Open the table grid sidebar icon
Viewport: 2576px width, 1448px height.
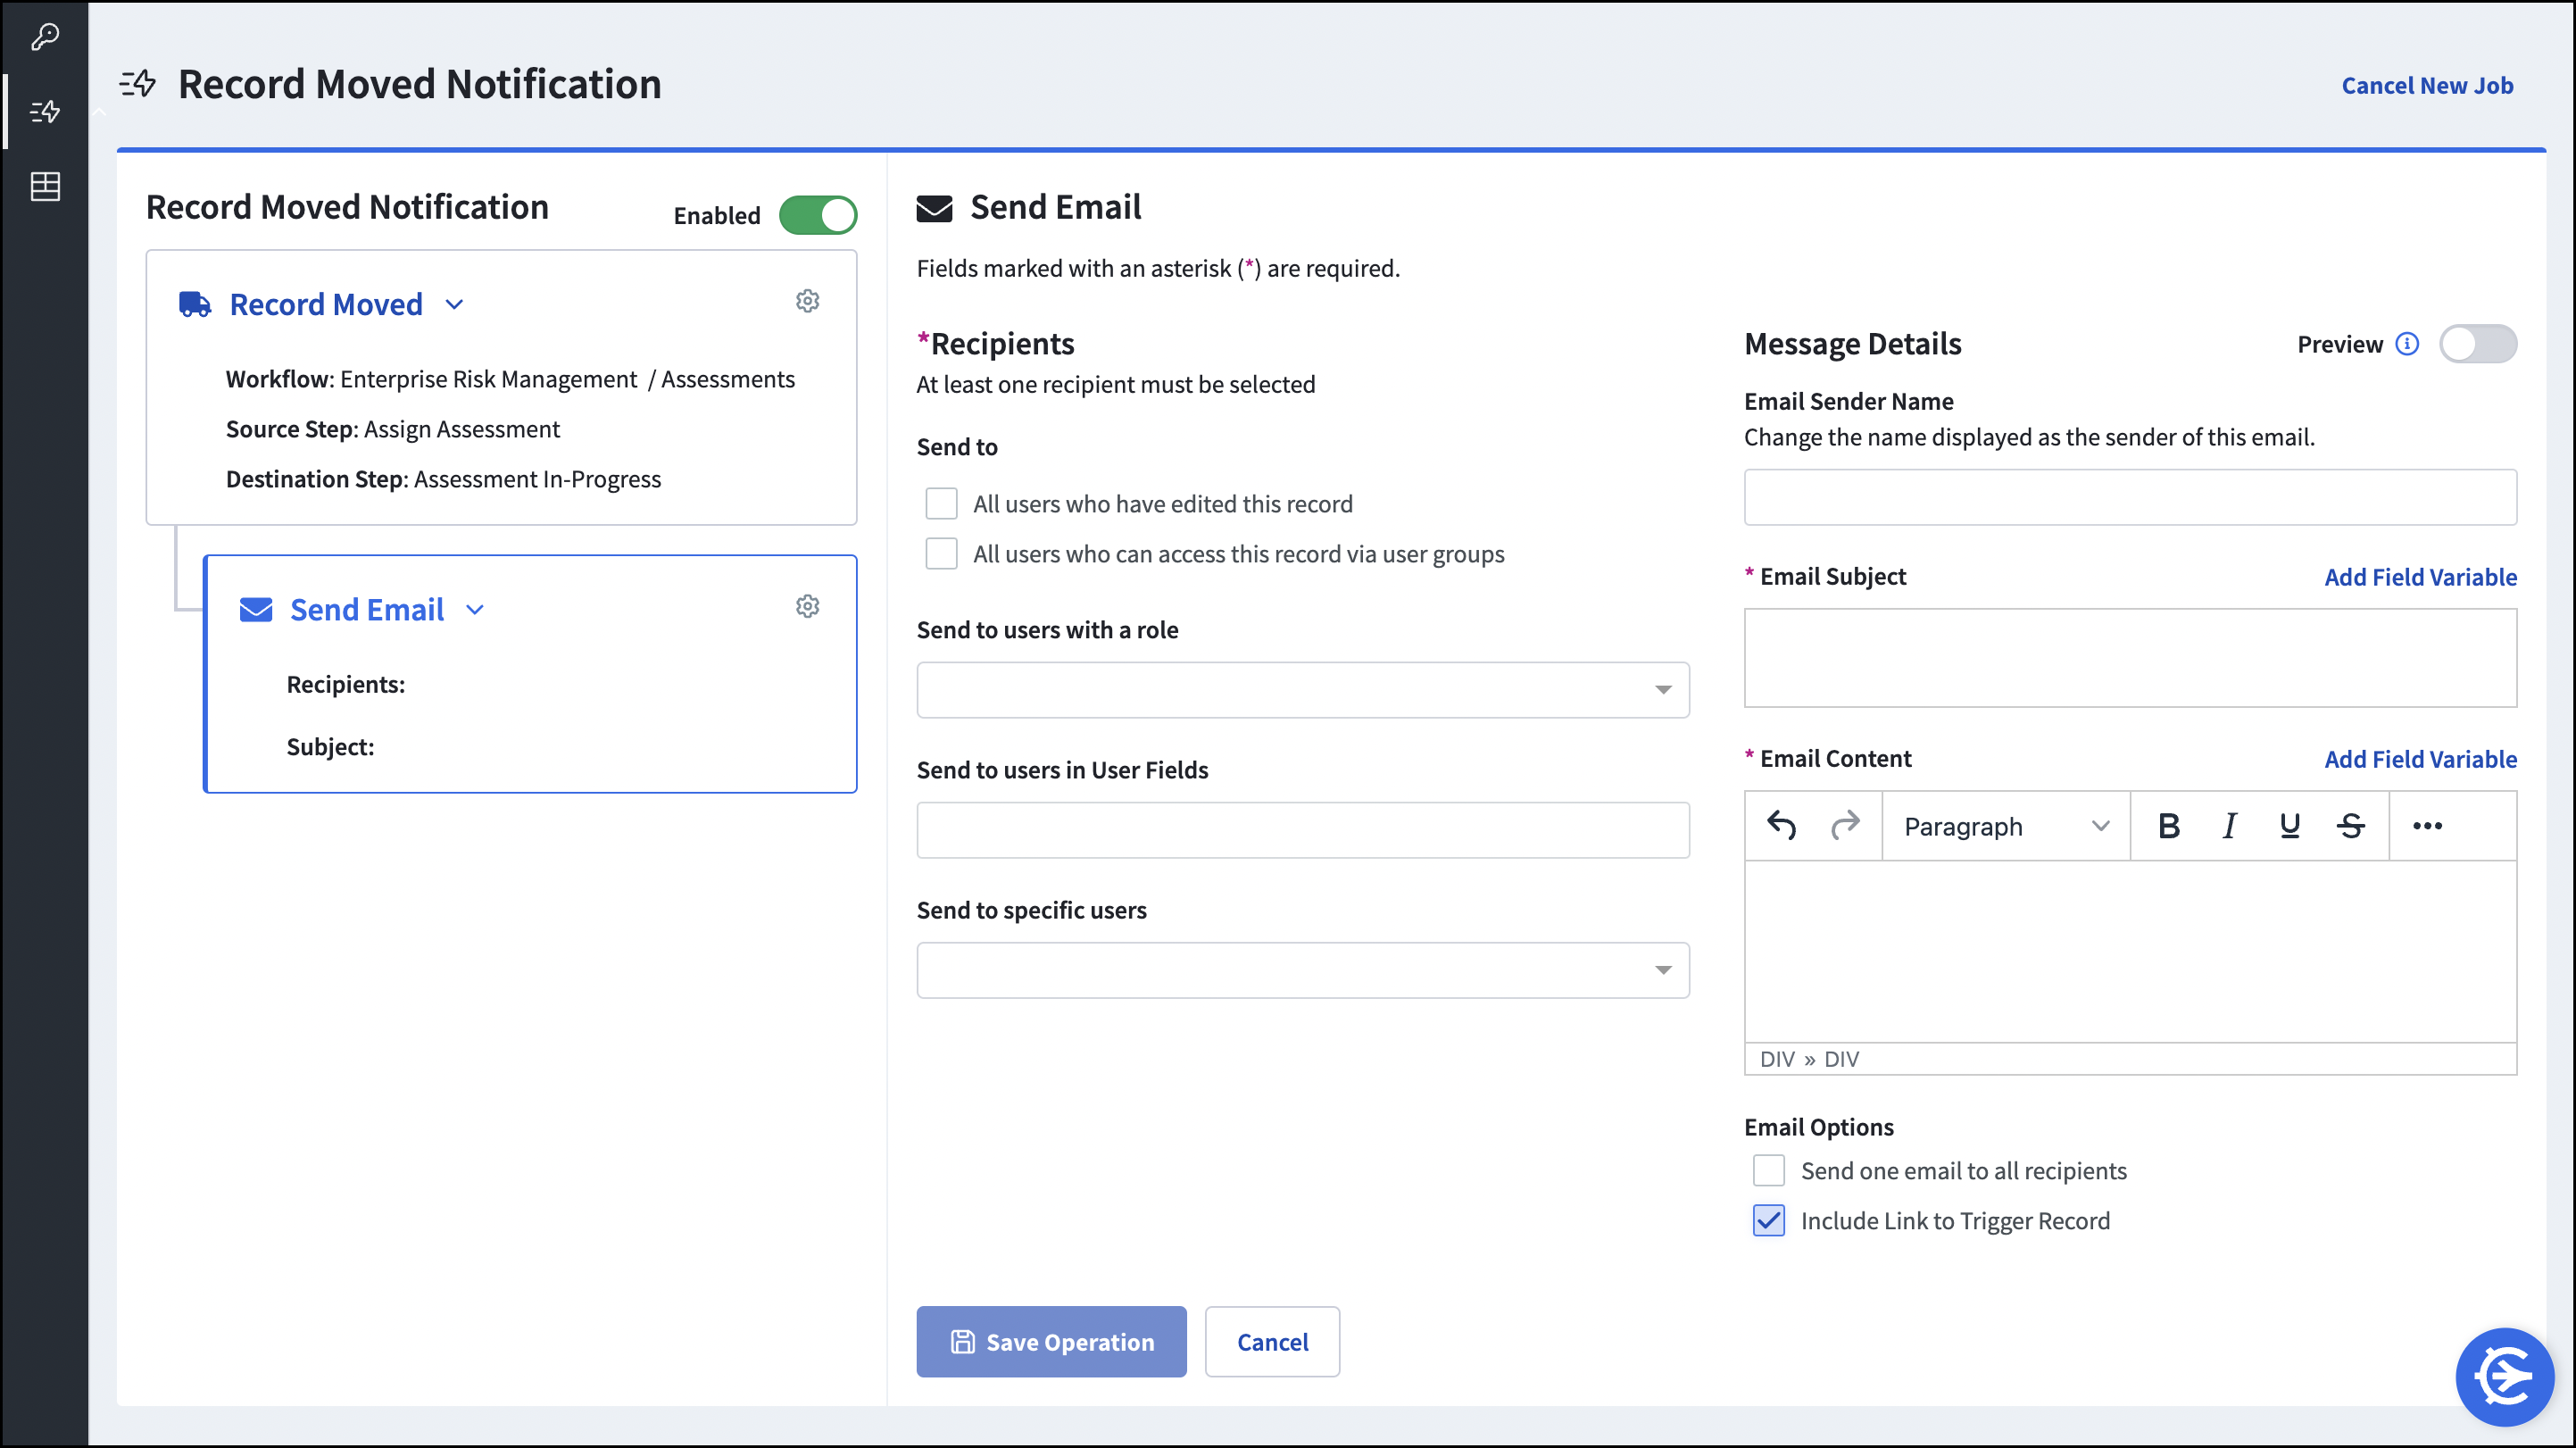click(x=45, y=186)
